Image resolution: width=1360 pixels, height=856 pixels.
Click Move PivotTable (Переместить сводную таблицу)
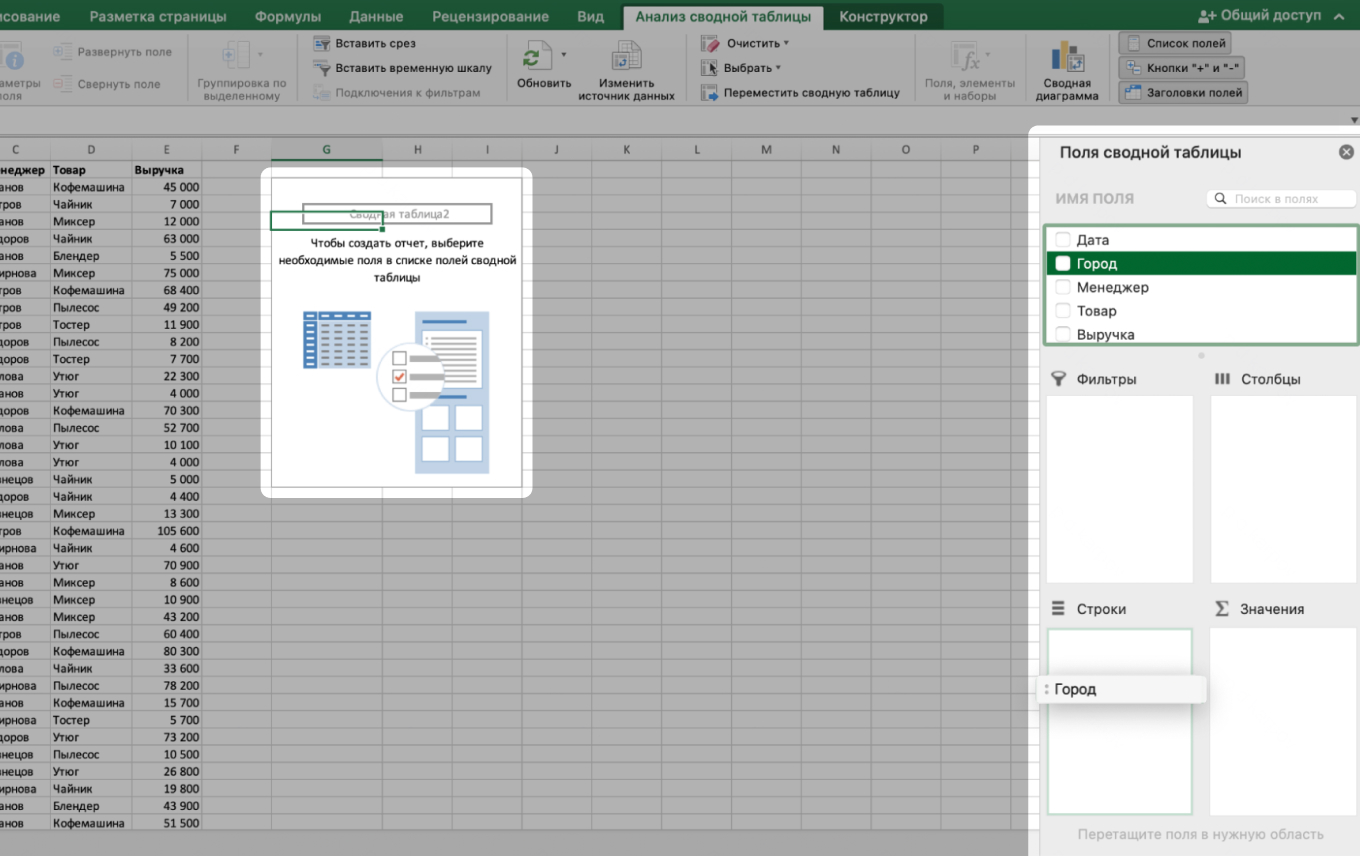point(800,92)
